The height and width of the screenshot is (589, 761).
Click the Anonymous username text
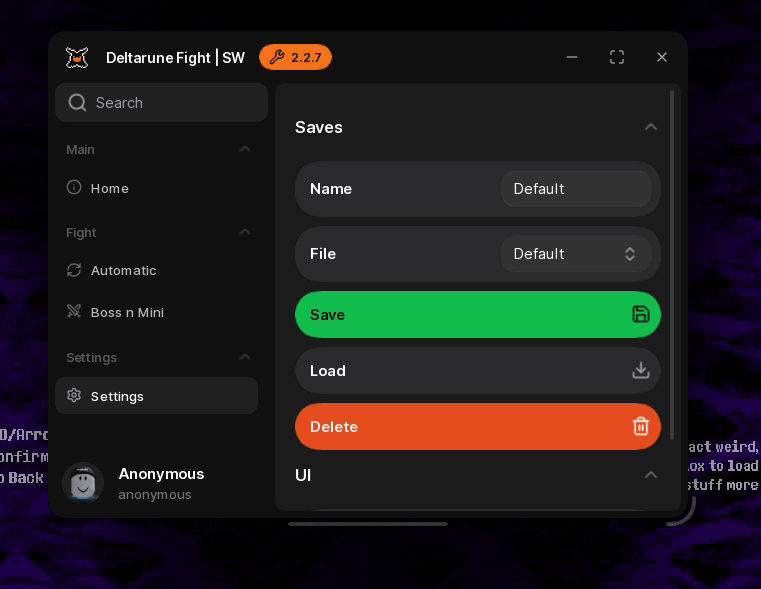[161, 474]
